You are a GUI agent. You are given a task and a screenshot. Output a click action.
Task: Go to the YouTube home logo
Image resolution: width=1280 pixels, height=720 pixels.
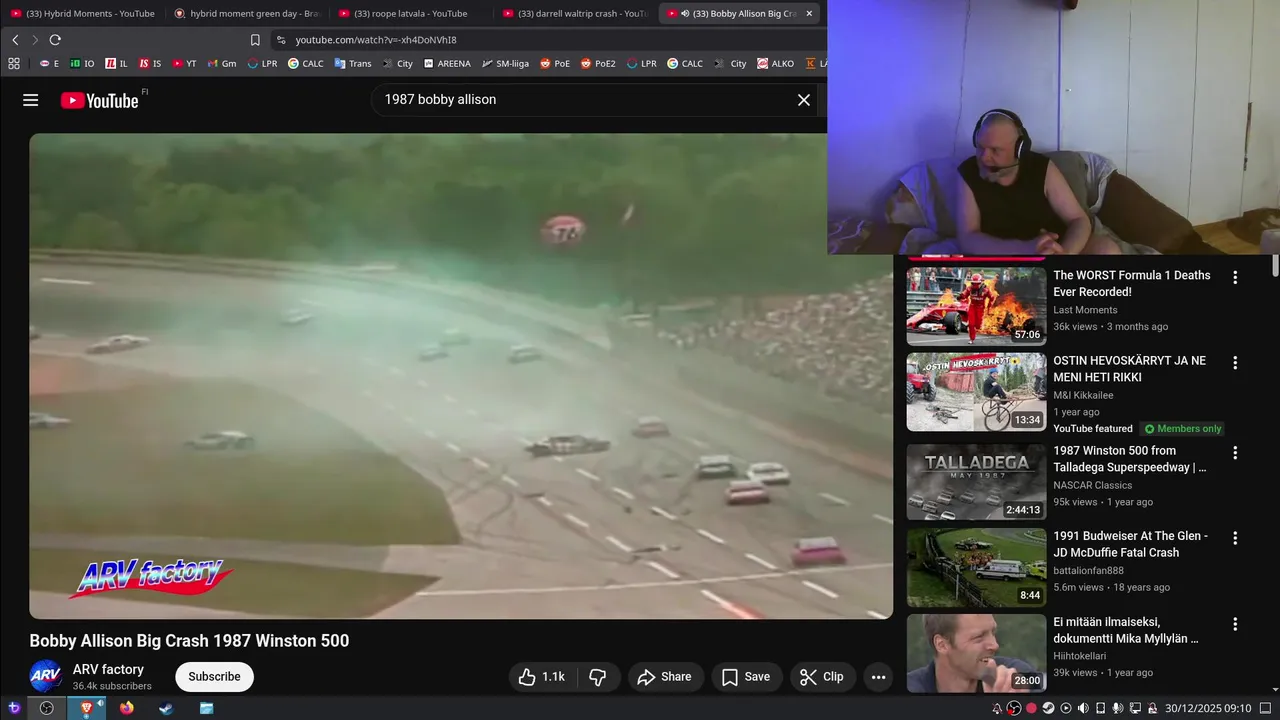(x=100, y=100)
